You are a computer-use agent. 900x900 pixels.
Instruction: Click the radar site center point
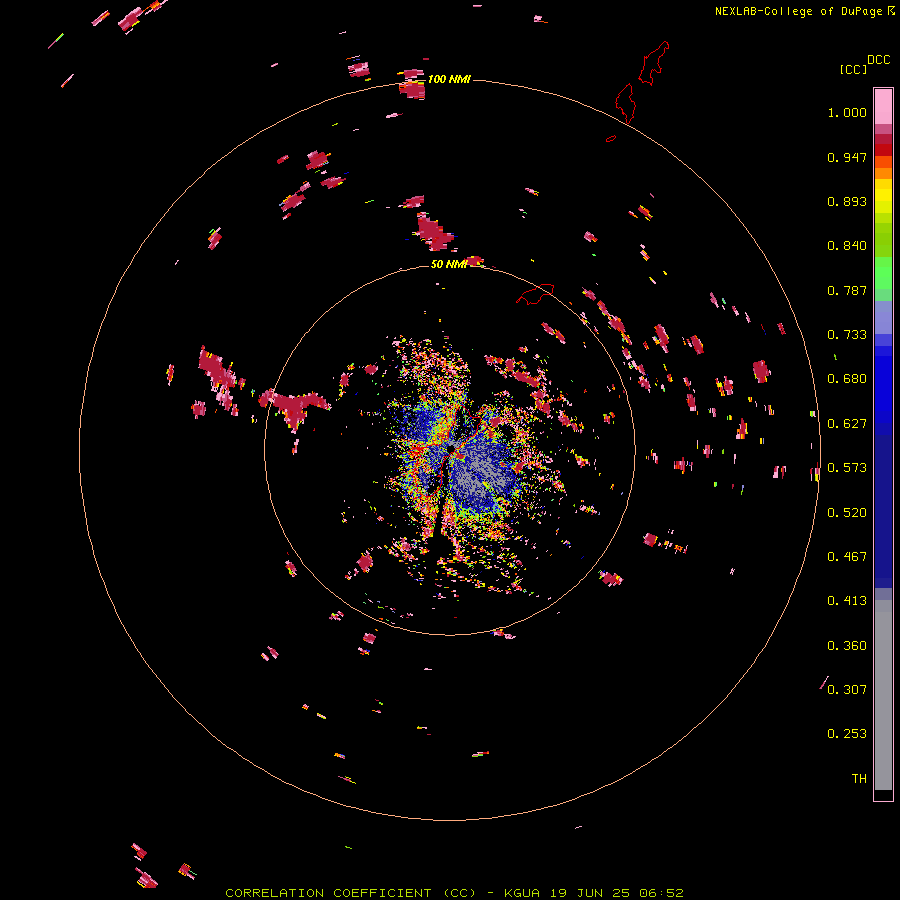coord(451,448)
